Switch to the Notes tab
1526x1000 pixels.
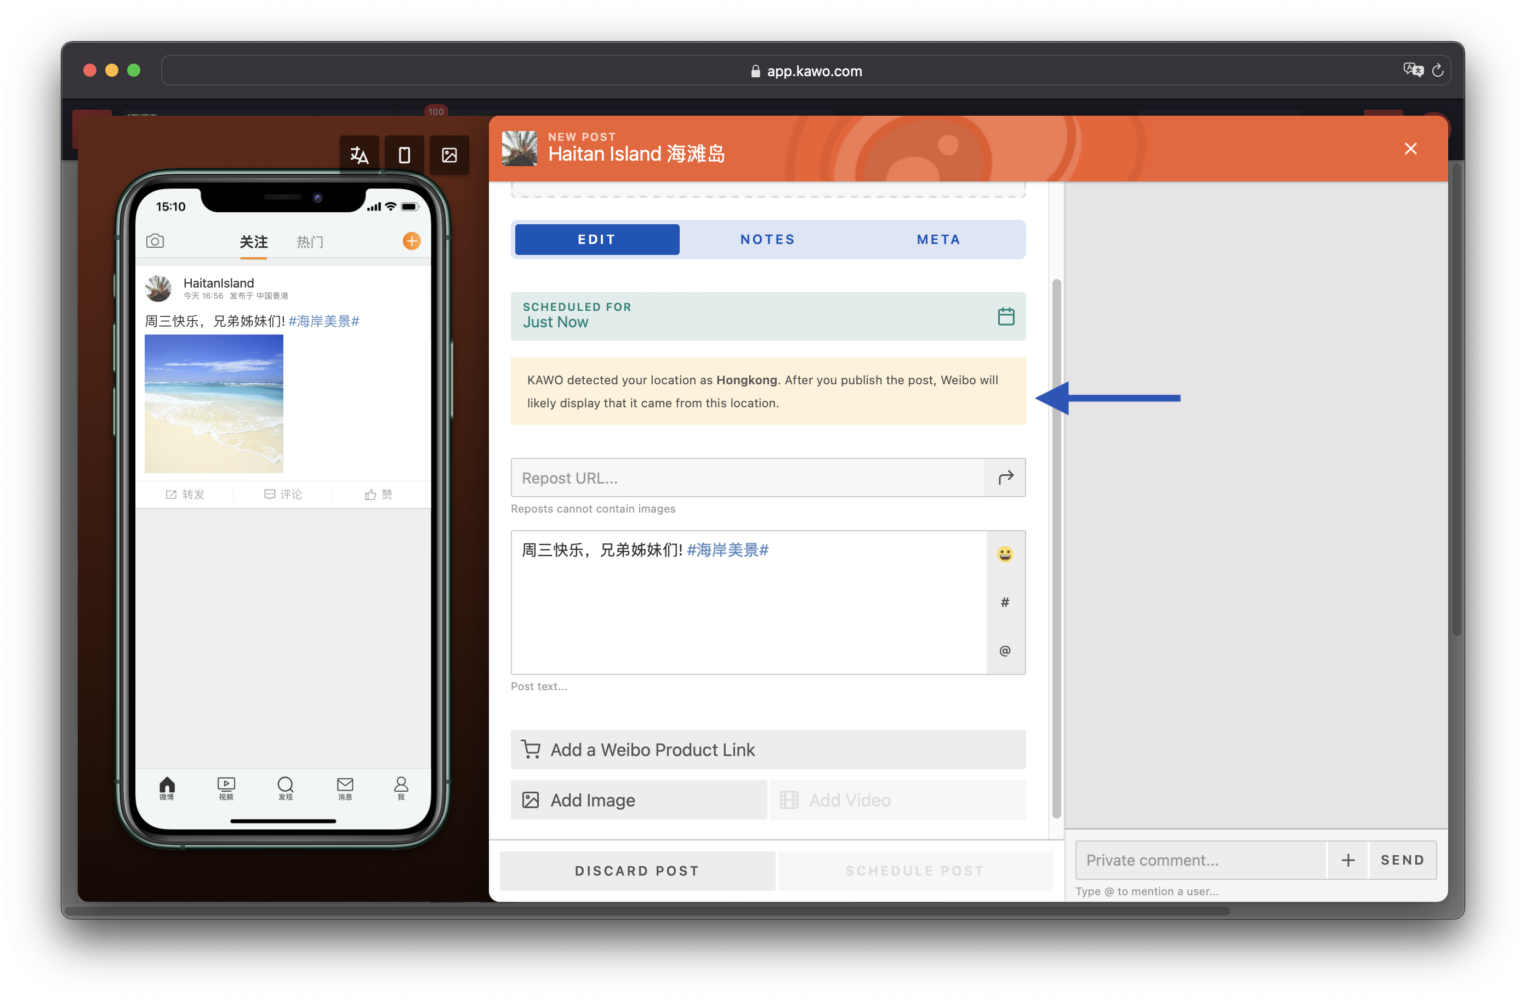[767, 240]
